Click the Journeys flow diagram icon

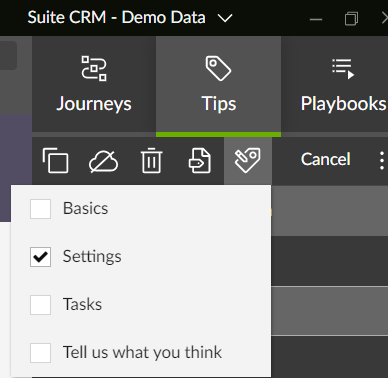pyautogui.click(x=94, y=68)
